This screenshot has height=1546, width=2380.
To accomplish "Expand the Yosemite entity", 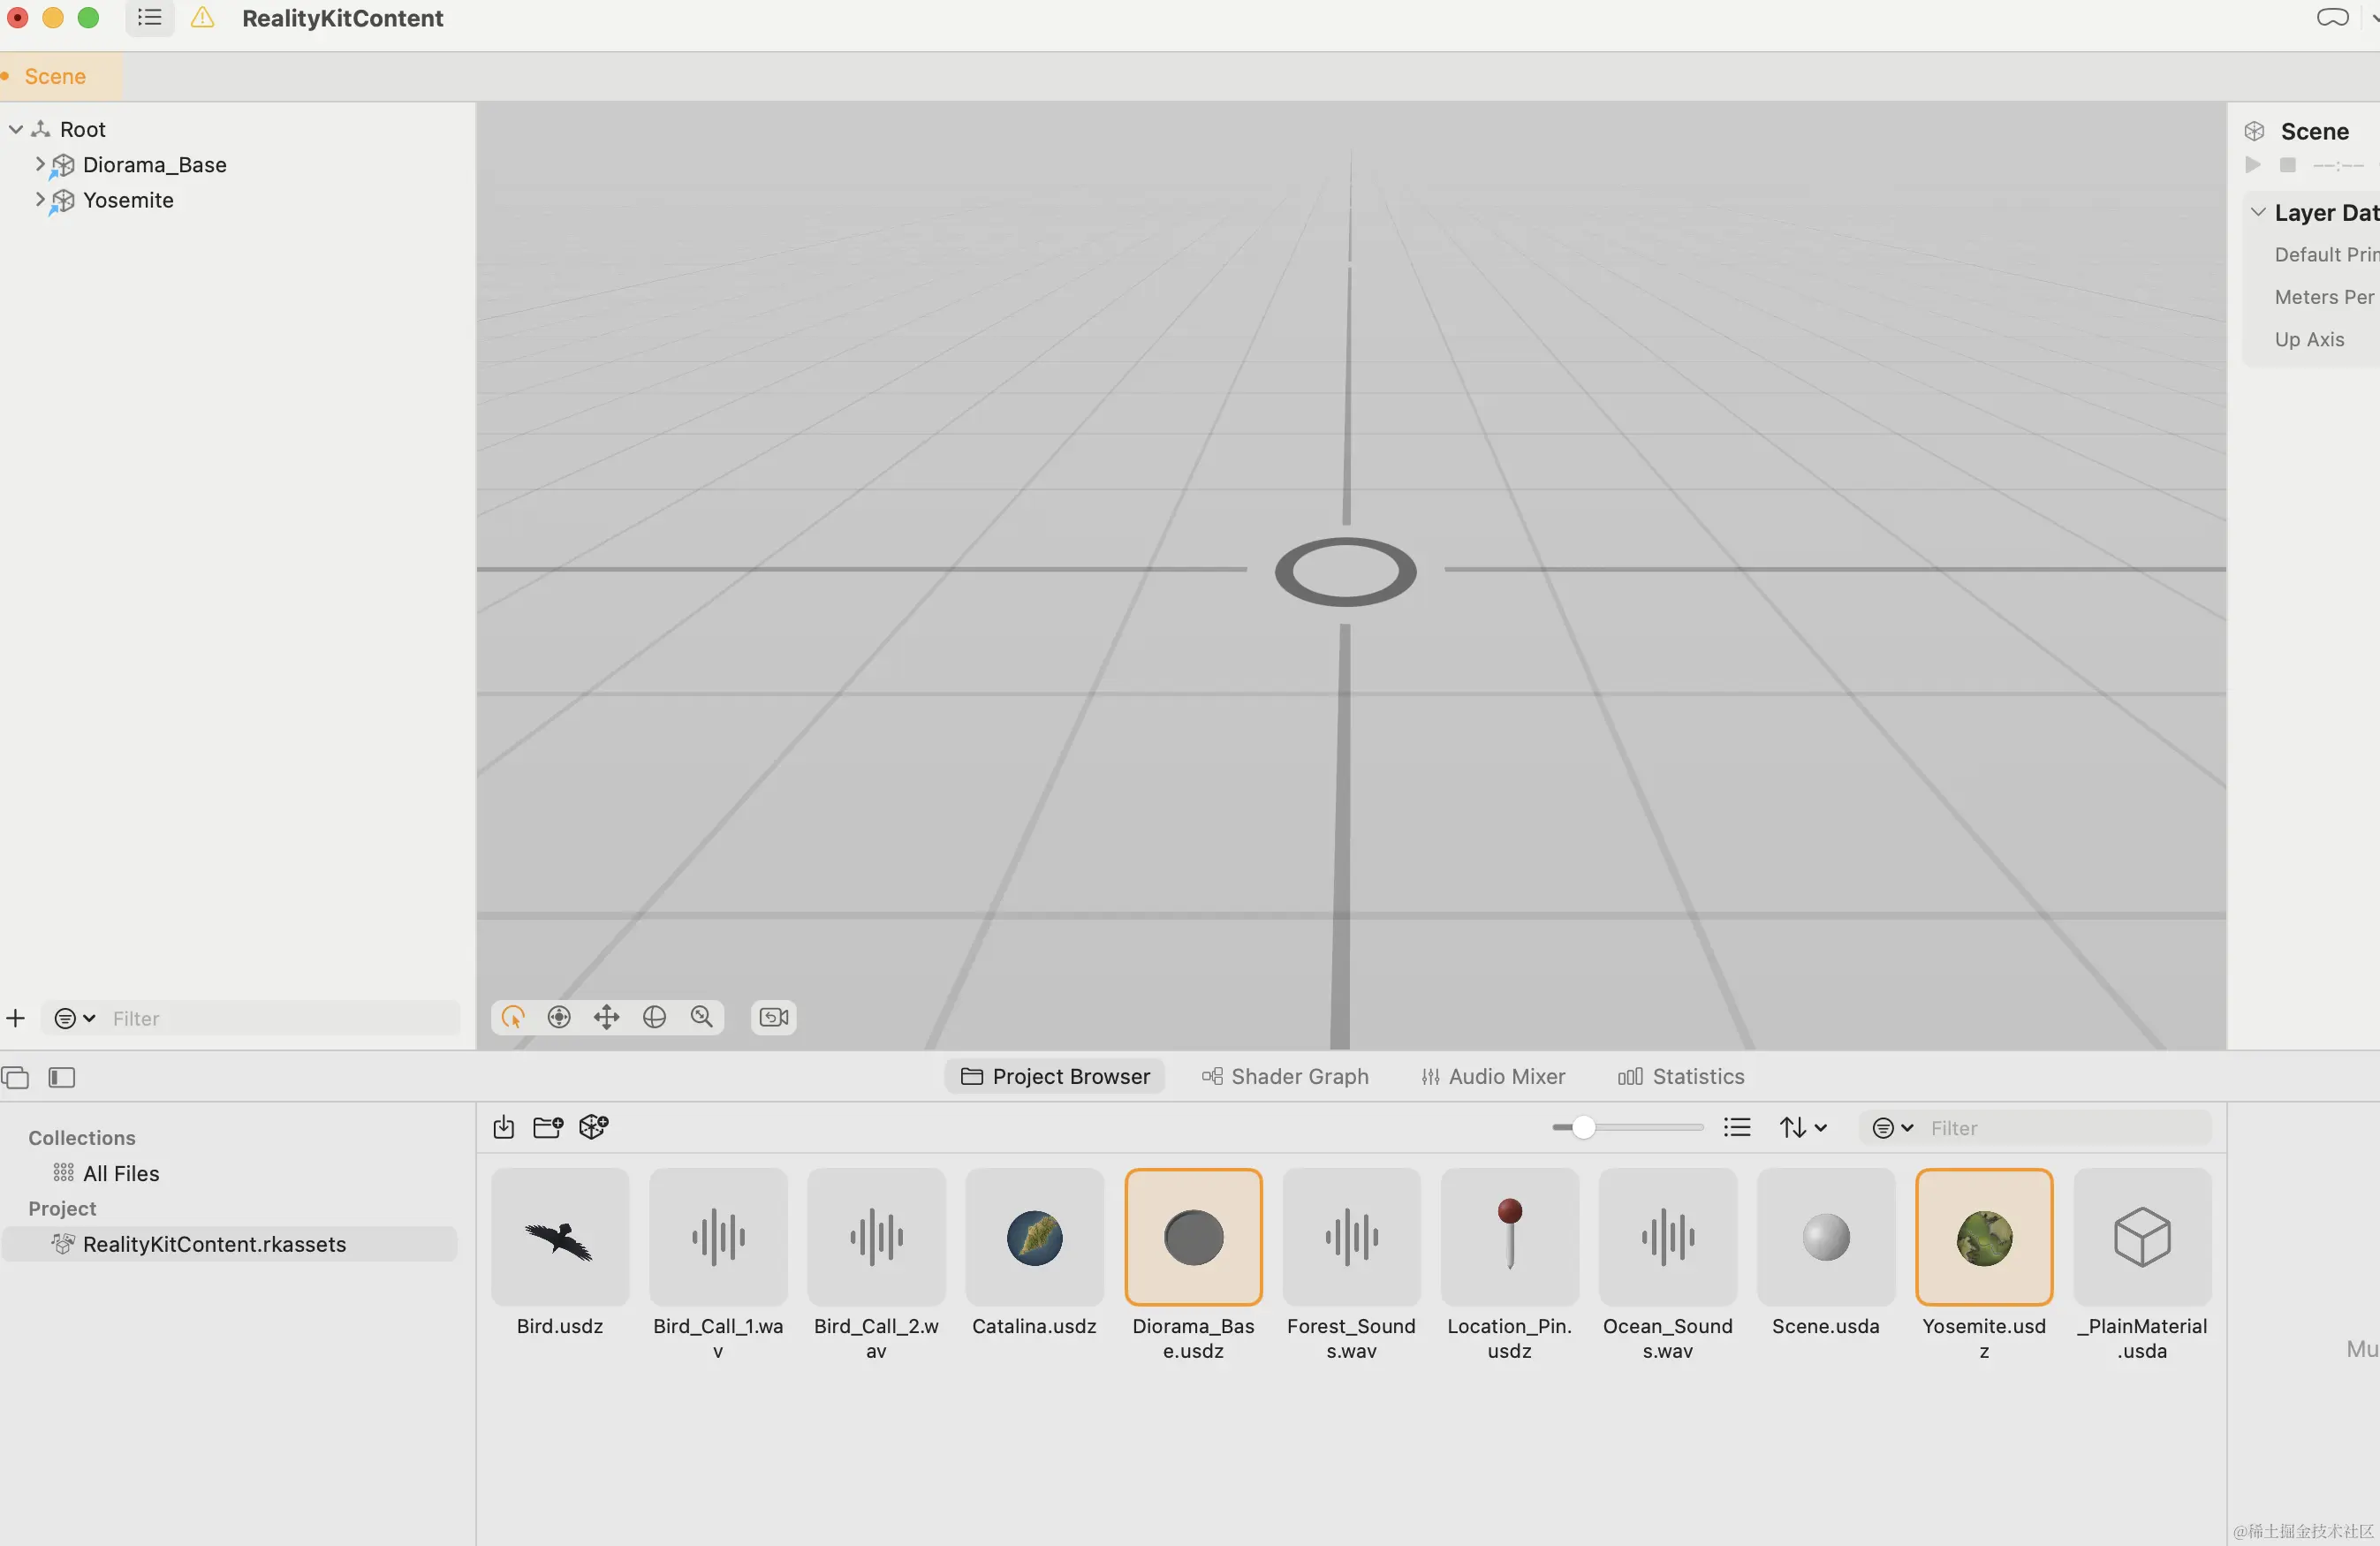I will coord(40,199).
